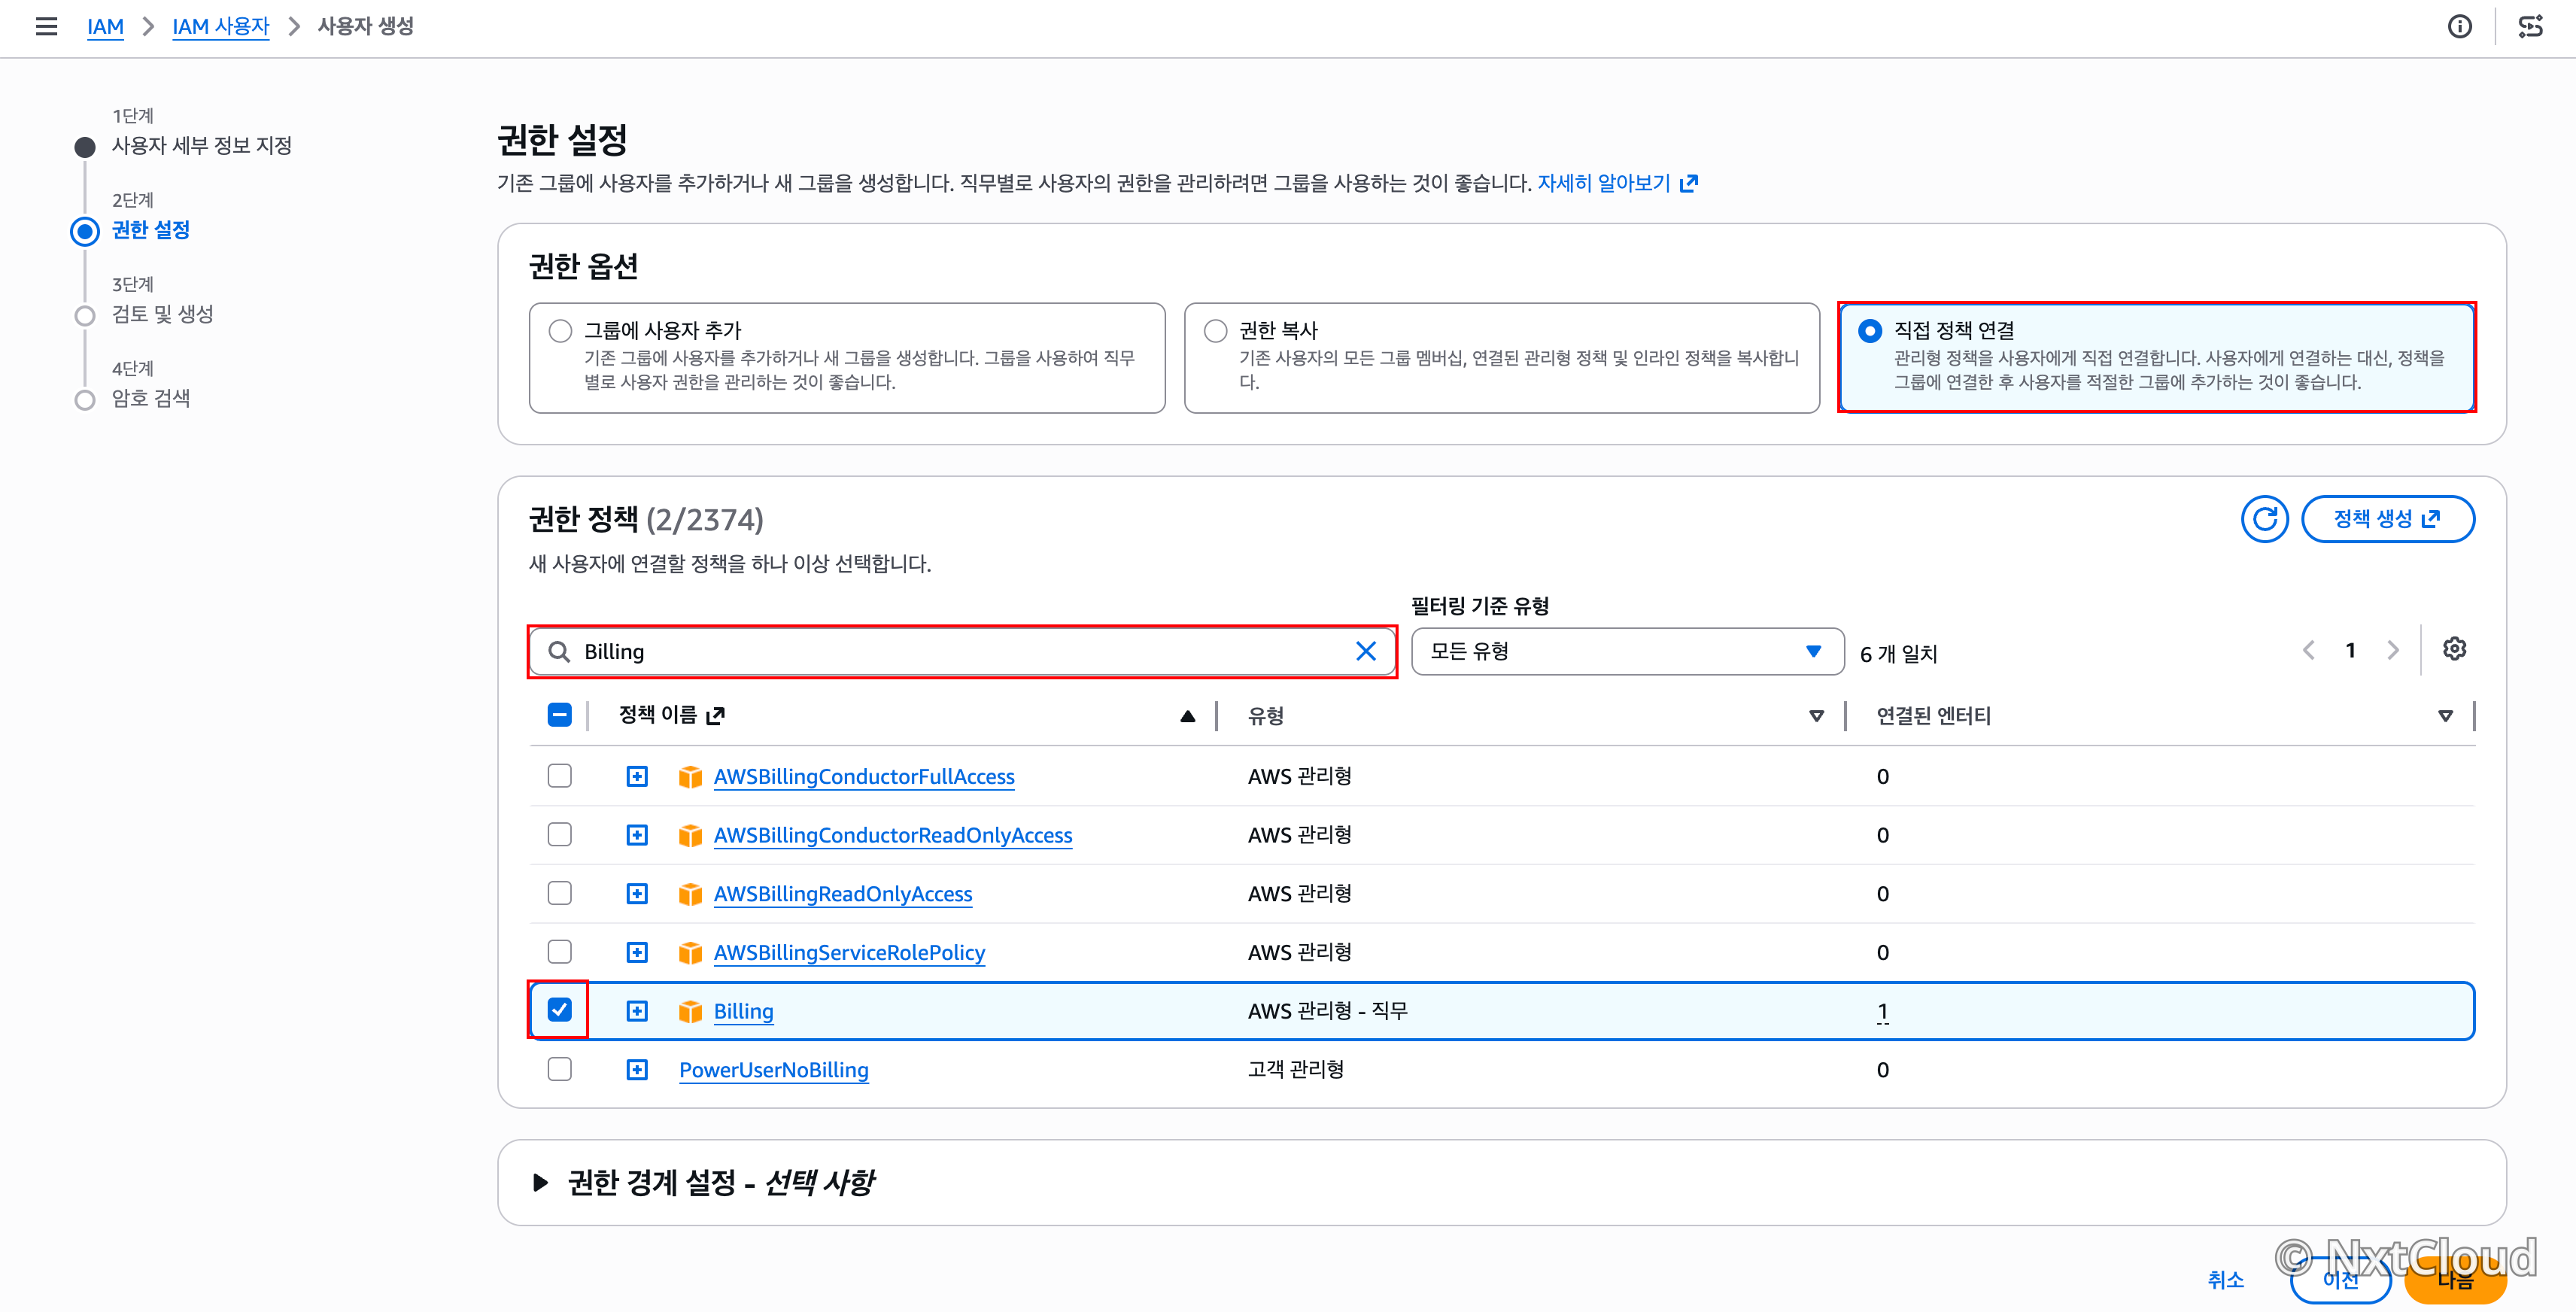Open the AWSBillingServiceRolePolicy policy link
Screen dimensions: 2576x1312
849,953
